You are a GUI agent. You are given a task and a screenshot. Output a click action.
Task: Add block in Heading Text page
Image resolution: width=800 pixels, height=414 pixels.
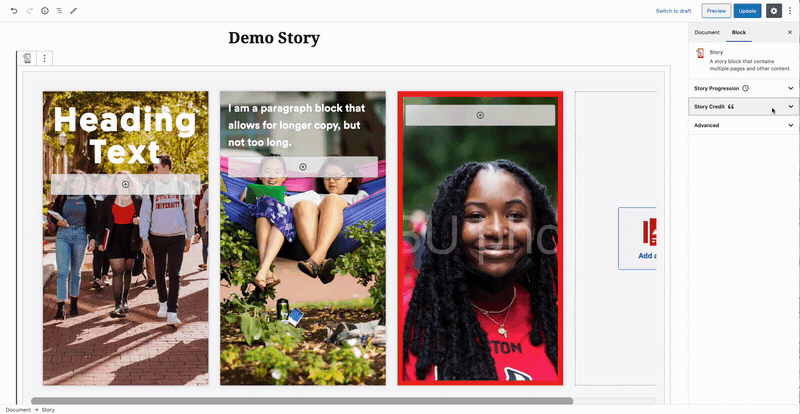(126, 184)
